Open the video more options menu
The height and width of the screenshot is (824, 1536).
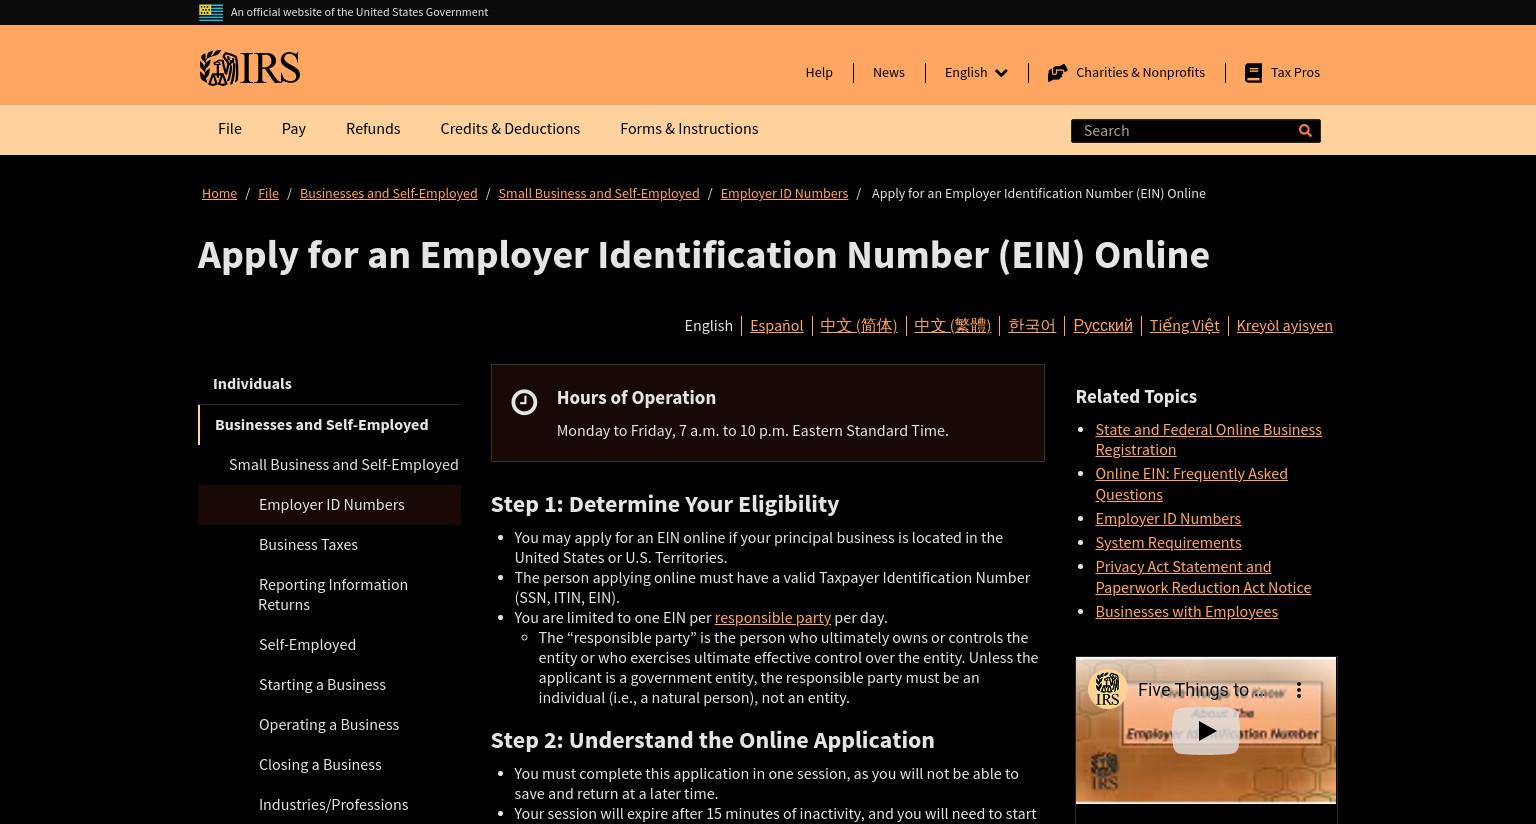click(x=1298, y=690)
